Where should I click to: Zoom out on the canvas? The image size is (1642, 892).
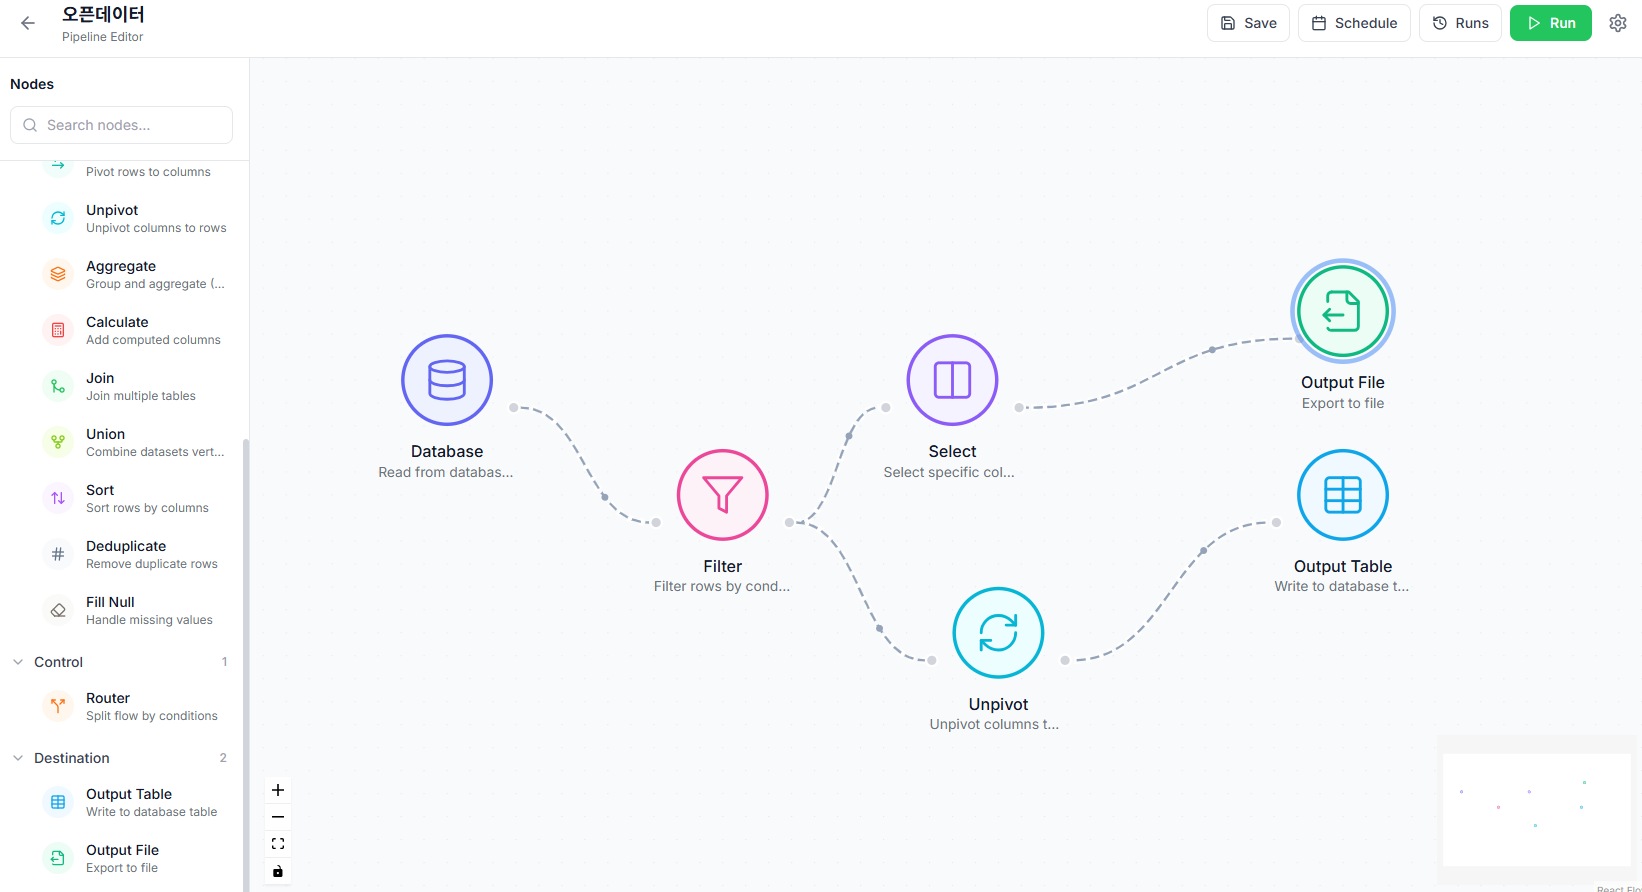(x=278, y=817)
